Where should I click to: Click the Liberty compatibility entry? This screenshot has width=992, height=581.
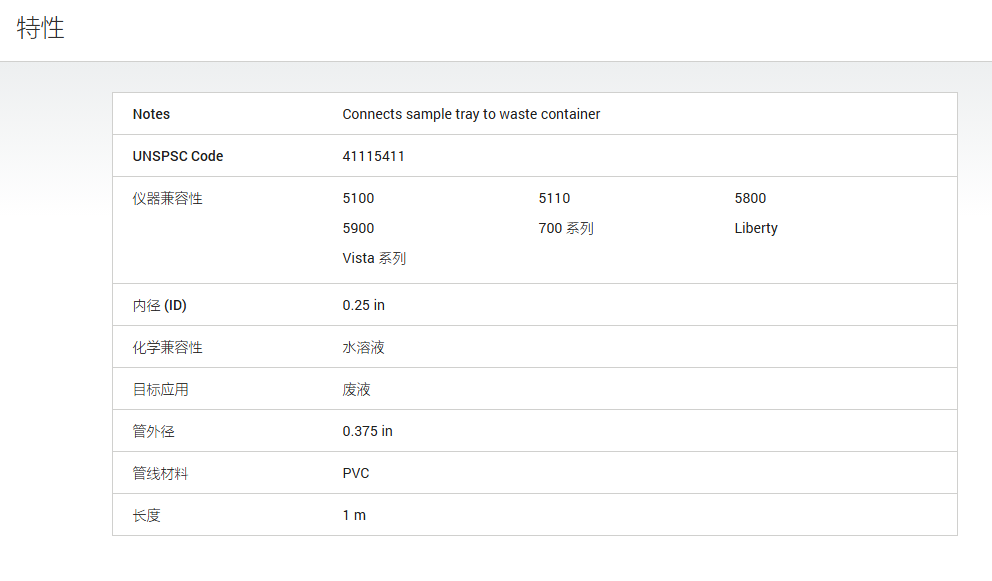(x=756, y=228)
